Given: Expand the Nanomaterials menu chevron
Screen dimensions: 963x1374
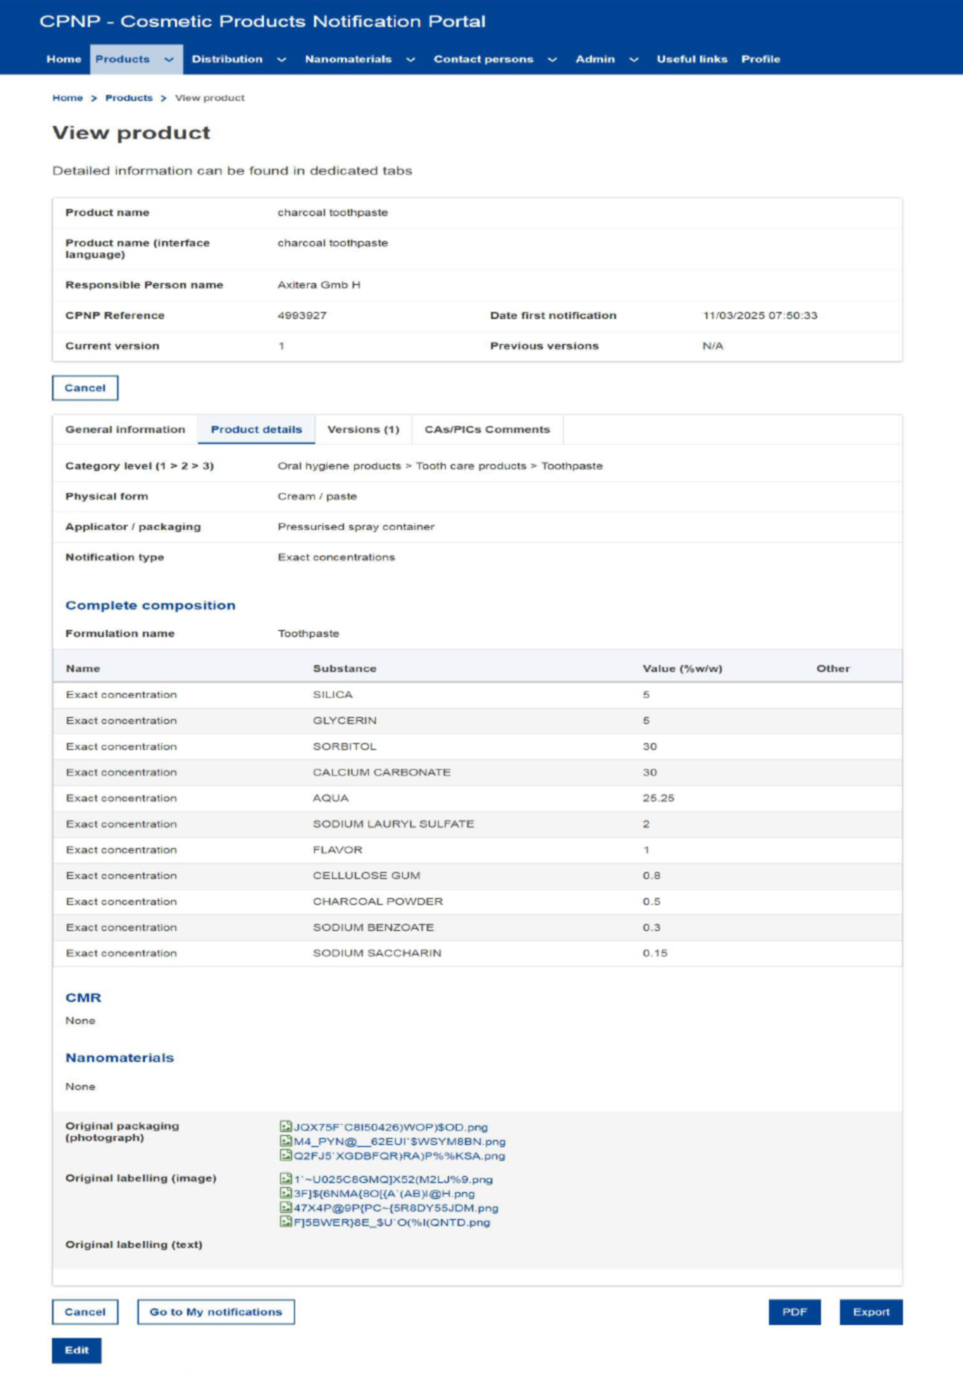Looking at the screenshot, I should point(411,60).
